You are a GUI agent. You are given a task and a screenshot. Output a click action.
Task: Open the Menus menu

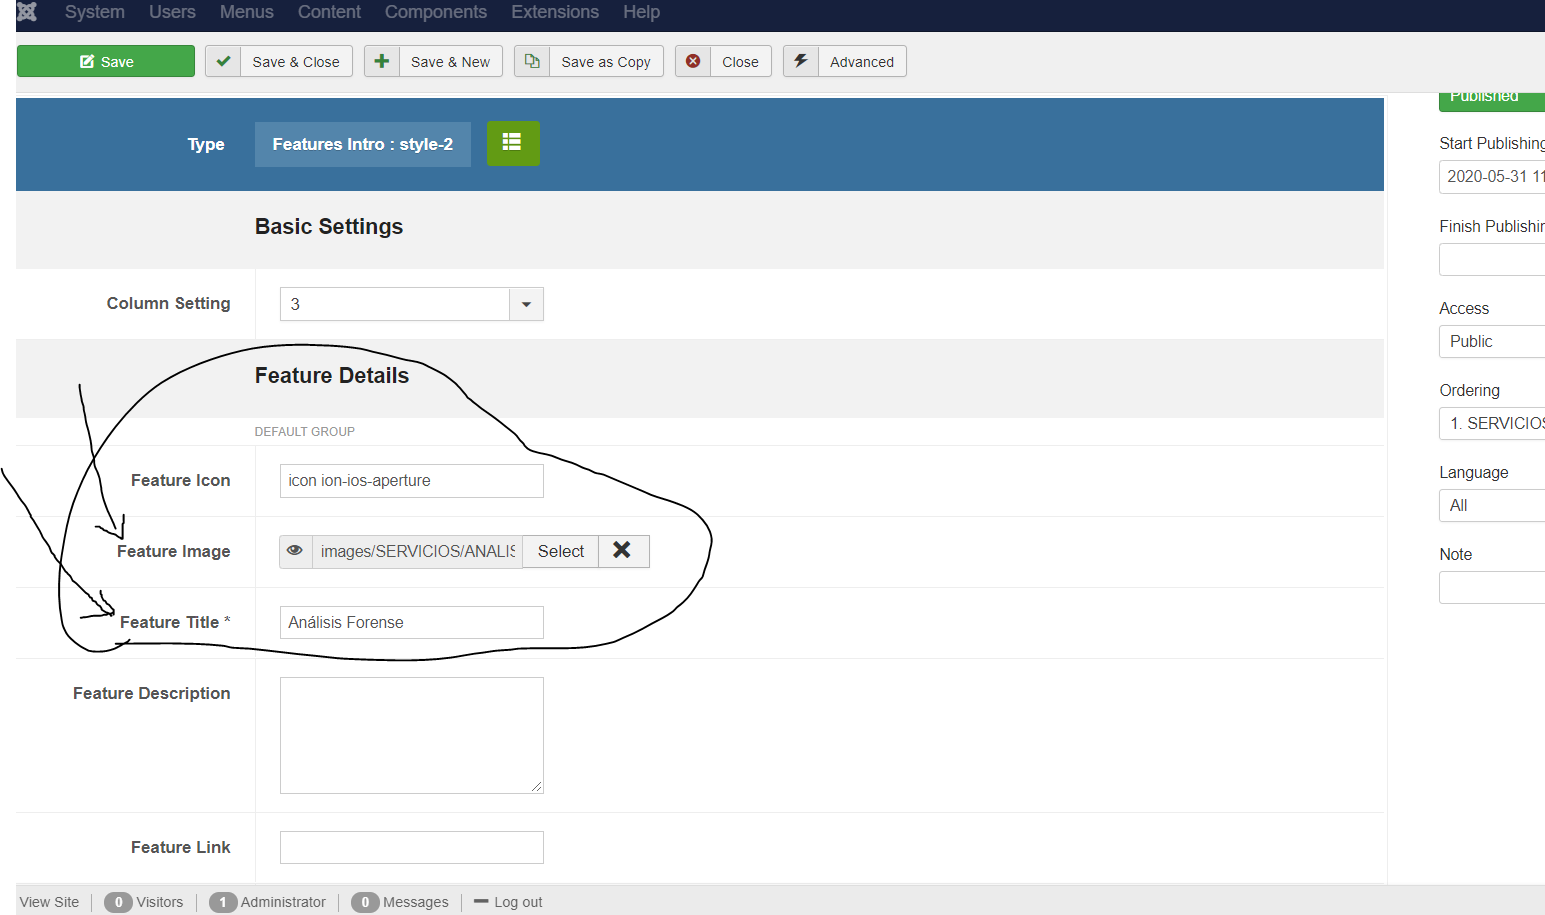[x=247, y=12]
